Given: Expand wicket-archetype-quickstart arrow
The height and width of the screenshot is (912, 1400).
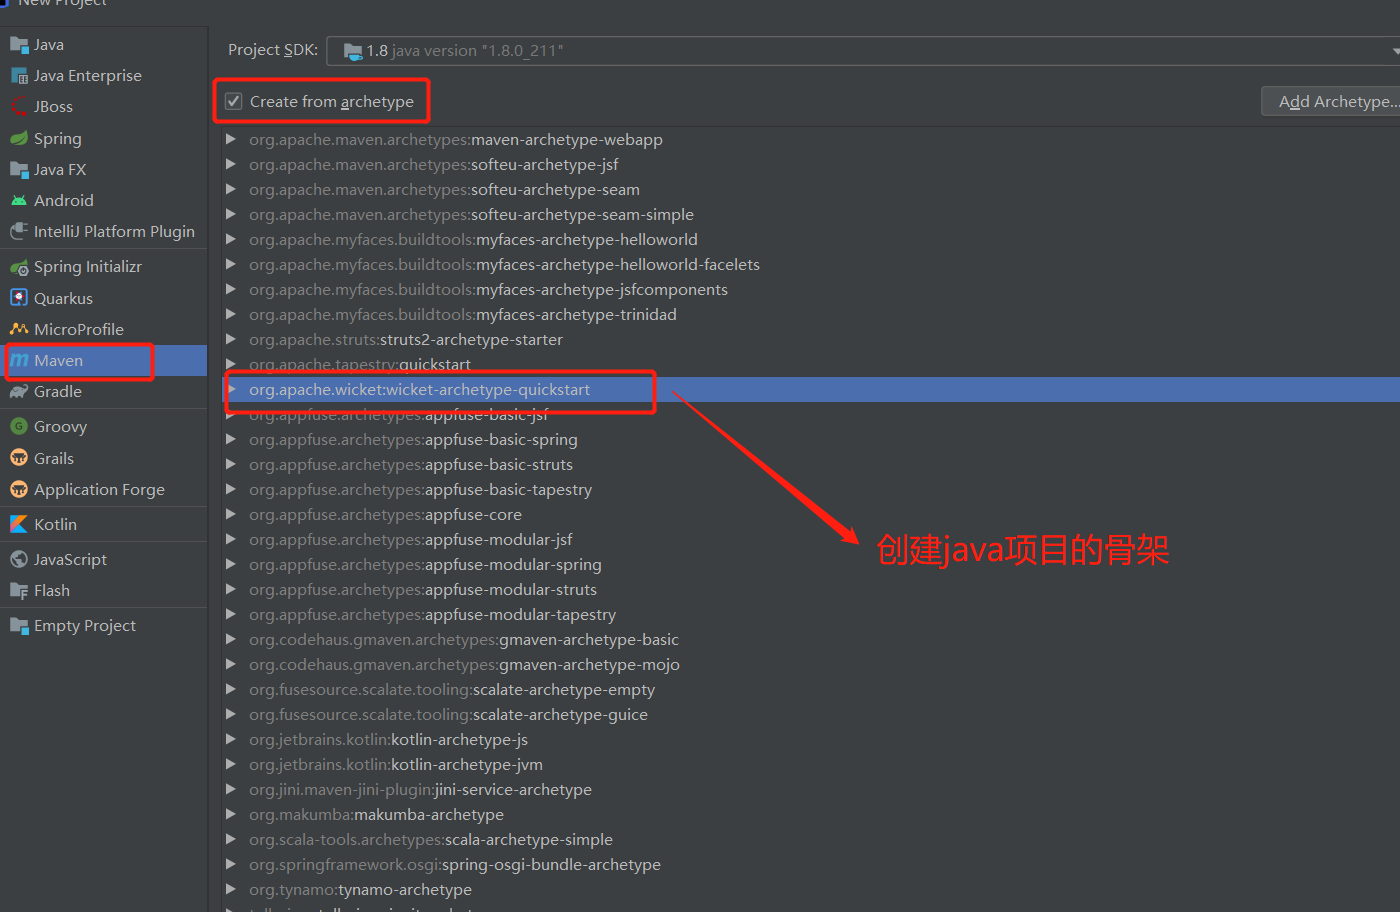Looking at the screenshot, I should (231, 389).
